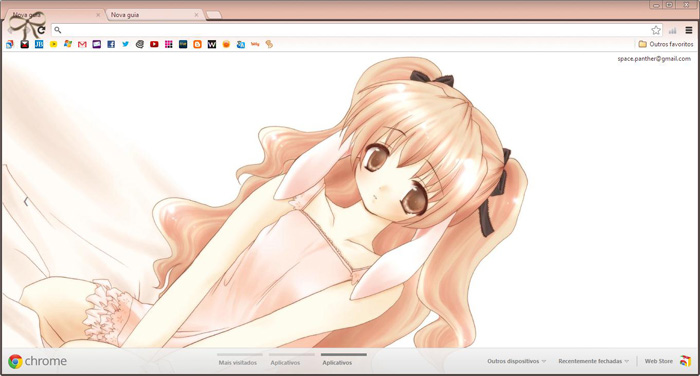Open the orange round face bookmark
This screenshot has height=376, width=700.
[x=226, y=44]
